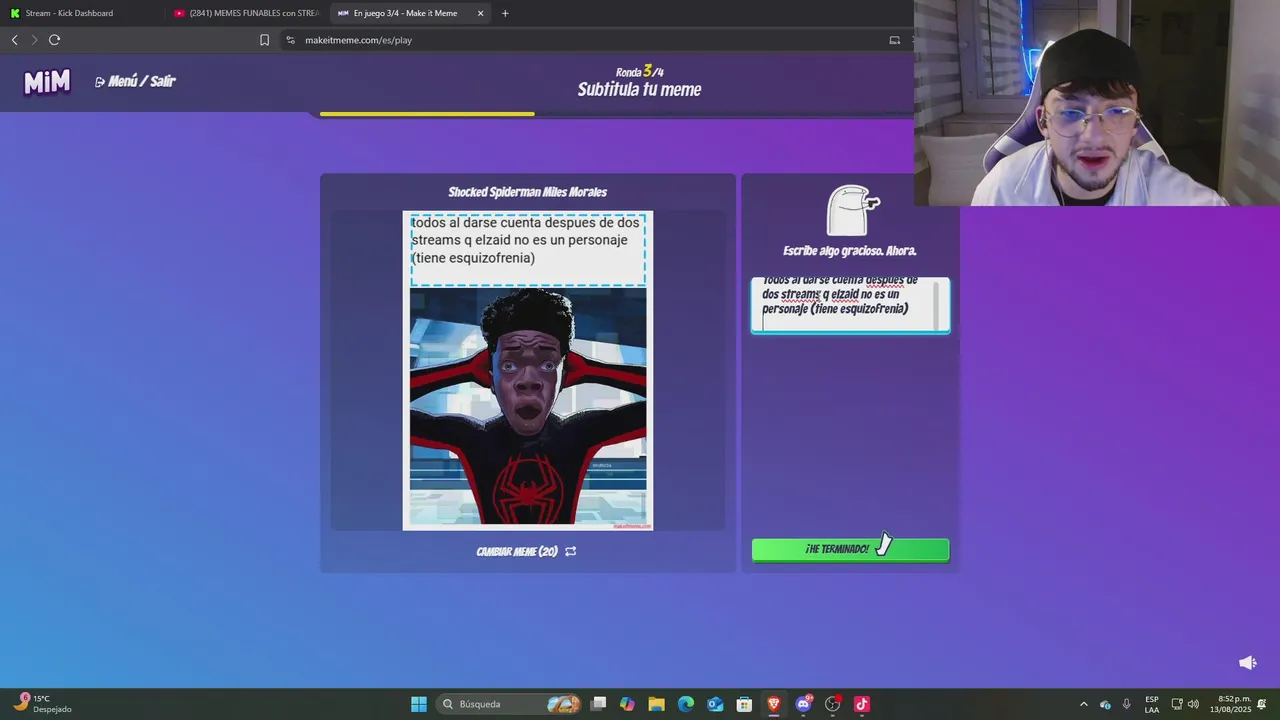Click the change meme swap arrows icon
Image resolution: width=1280 pixels, height=720 pixels.
click(570, 551)
